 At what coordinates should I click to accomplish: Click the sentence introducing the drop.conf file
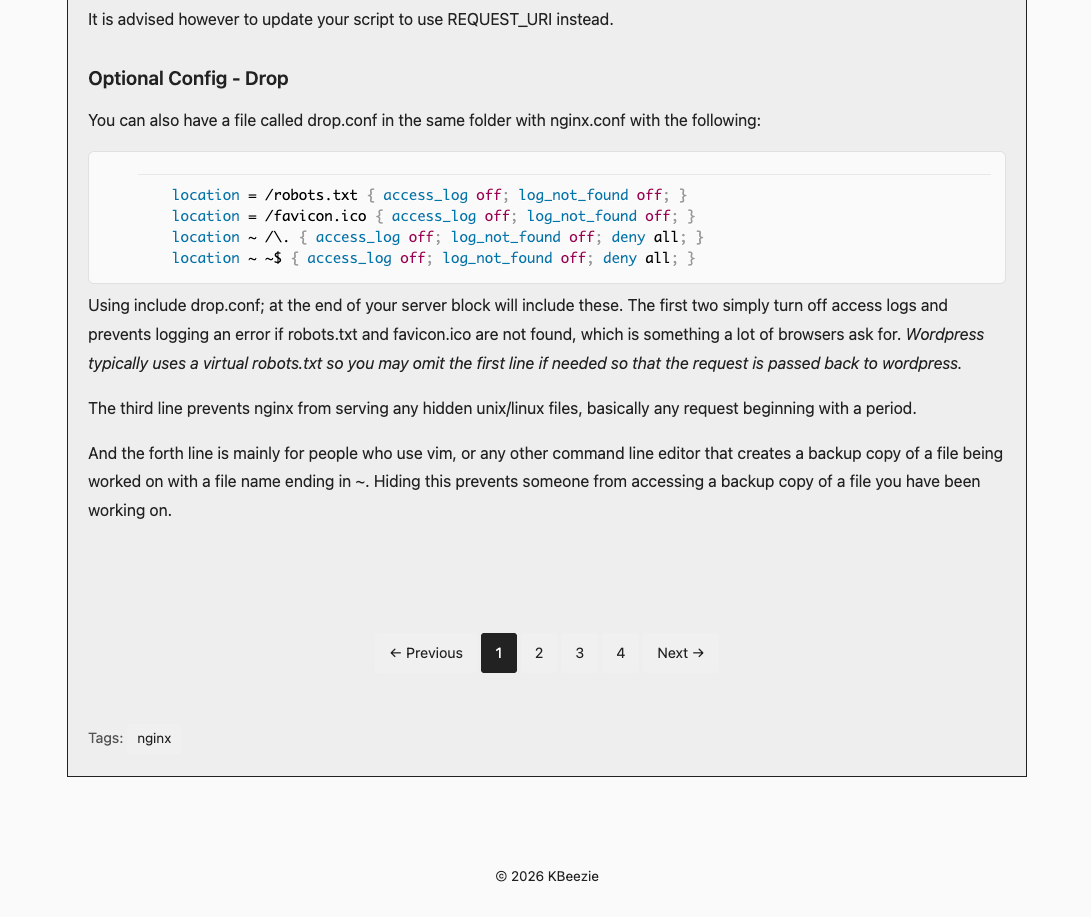(424, 120)
